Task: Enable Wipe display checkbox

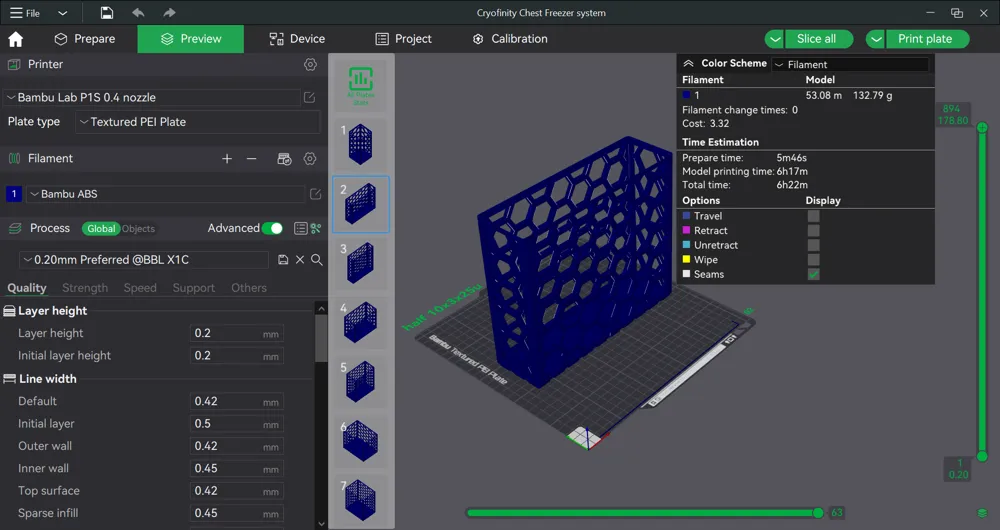Action: 813,260
